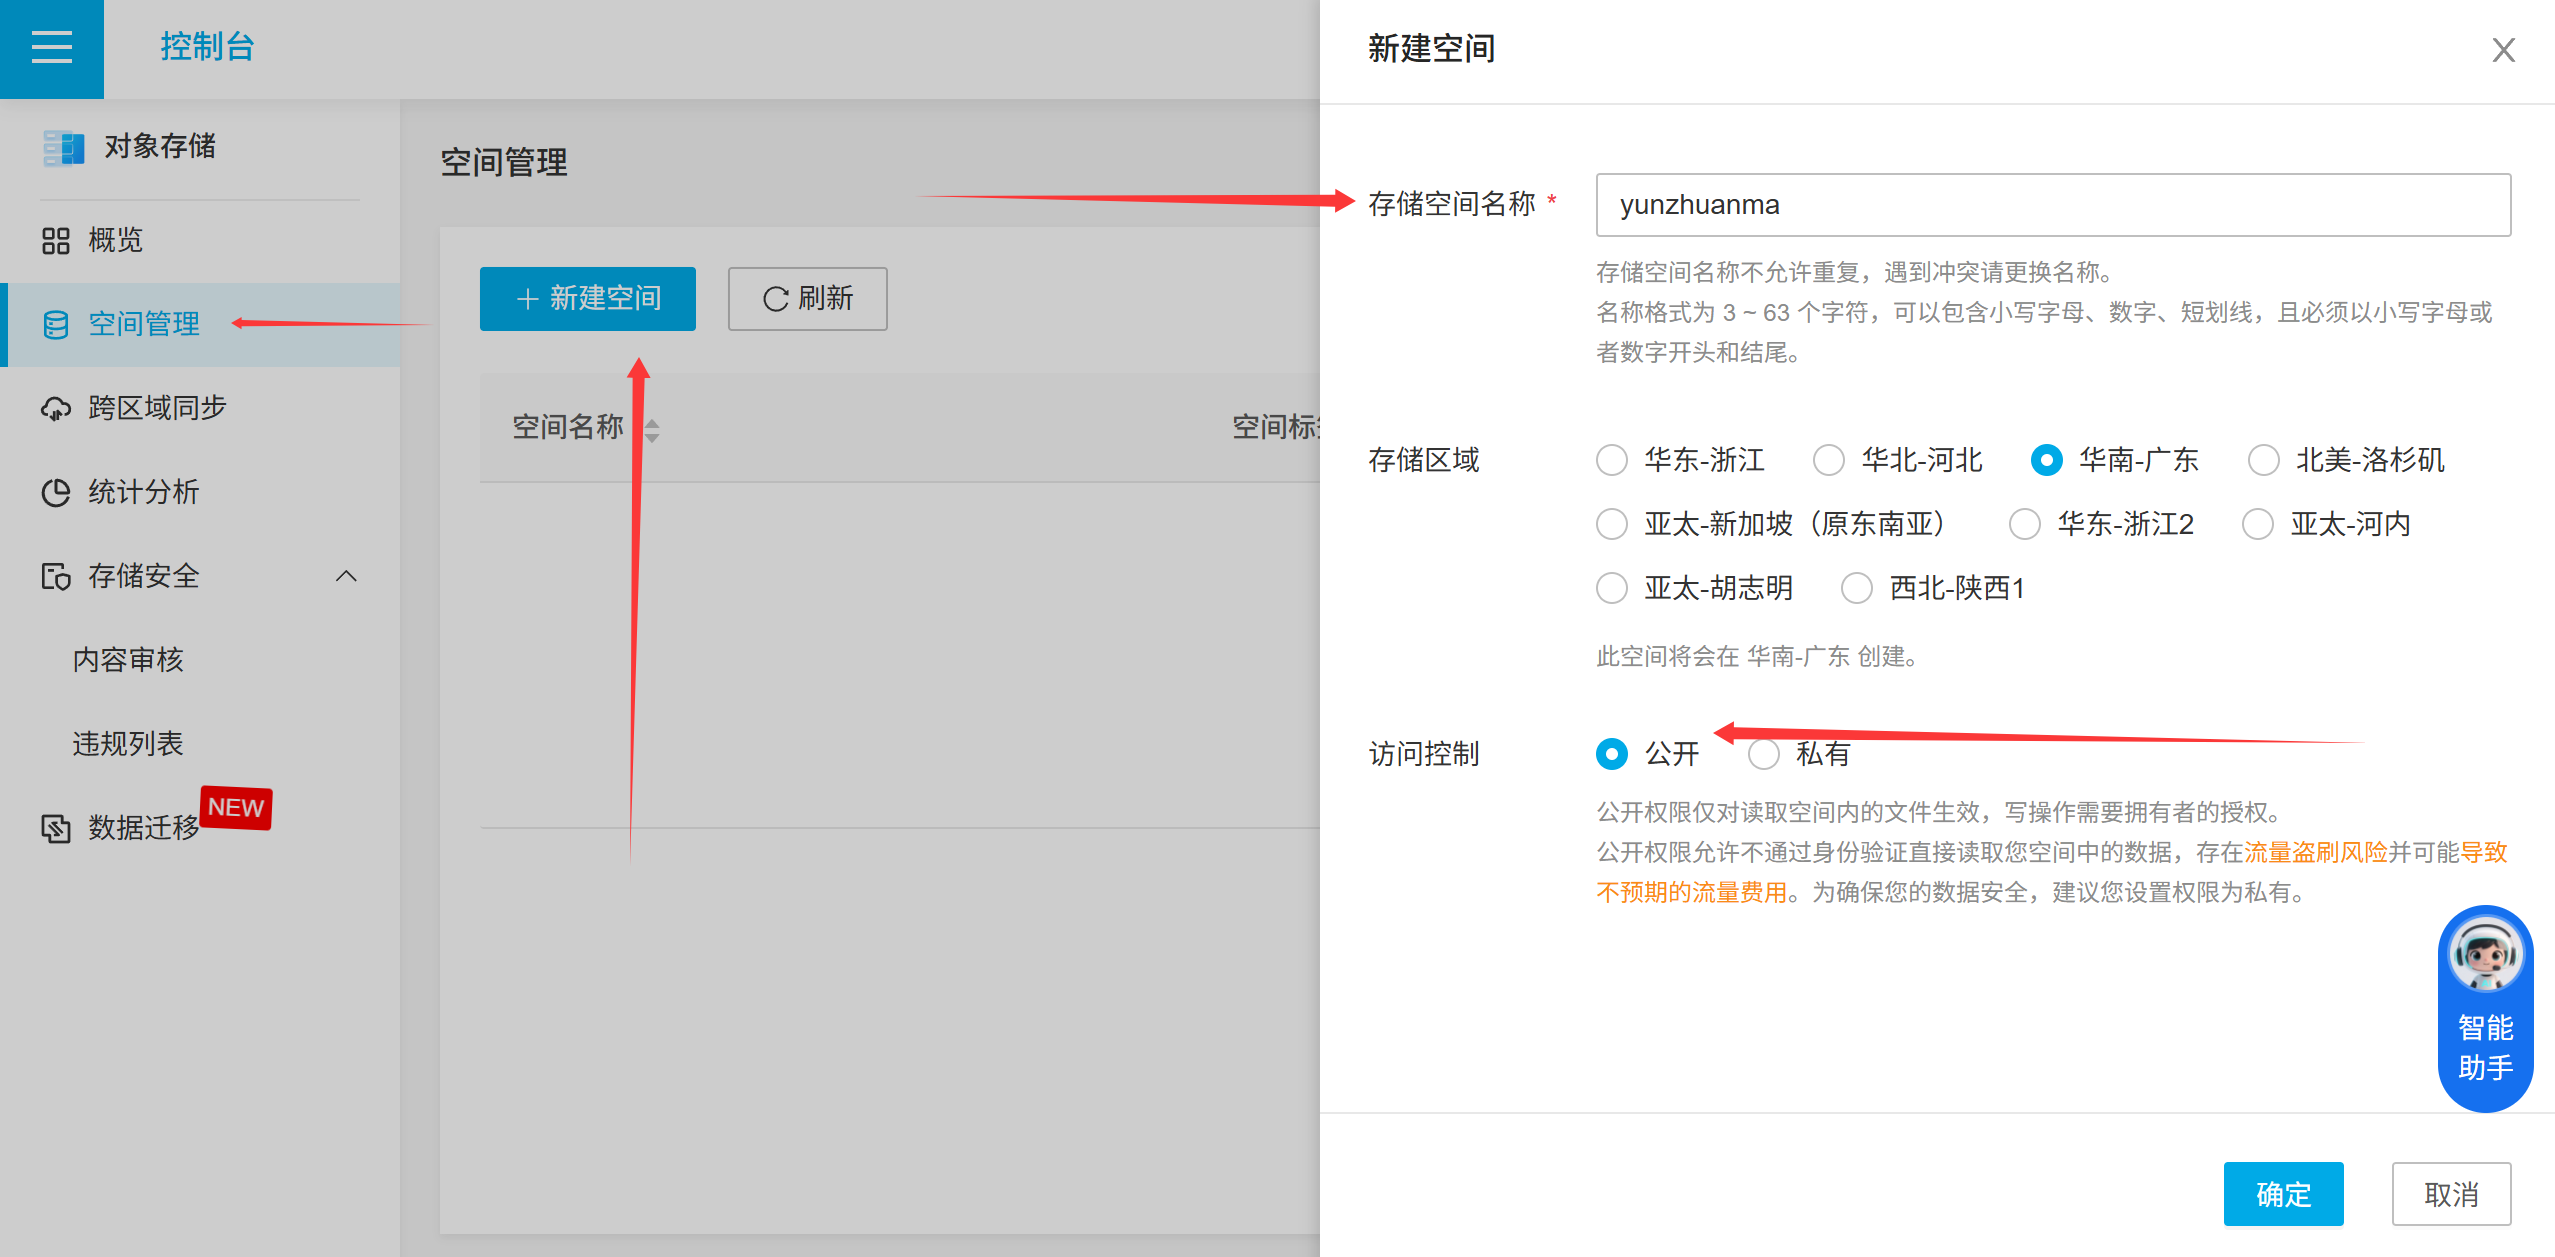Viewport: 2555px width, 1257px height.
Task: Open the smart assistant robot widget
Action: pos(2485,1006)
